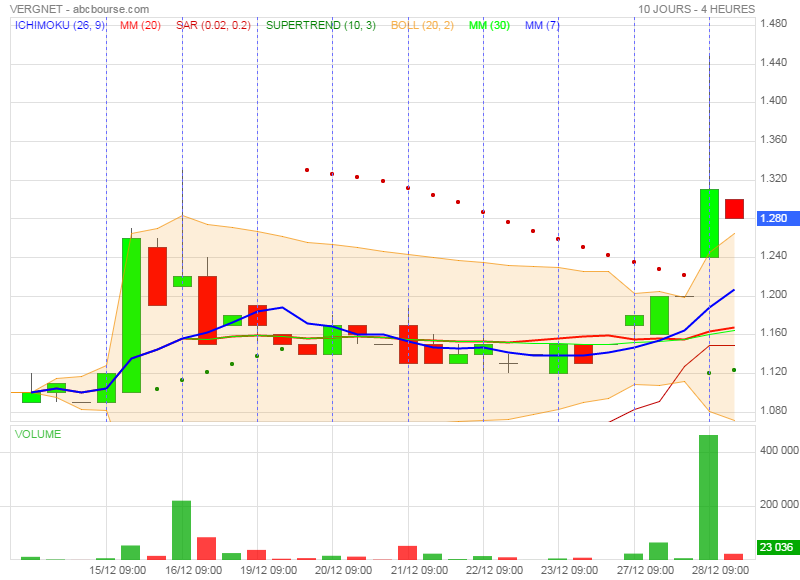Click the 23/12 09:00 date label

[x=569, y=570]
